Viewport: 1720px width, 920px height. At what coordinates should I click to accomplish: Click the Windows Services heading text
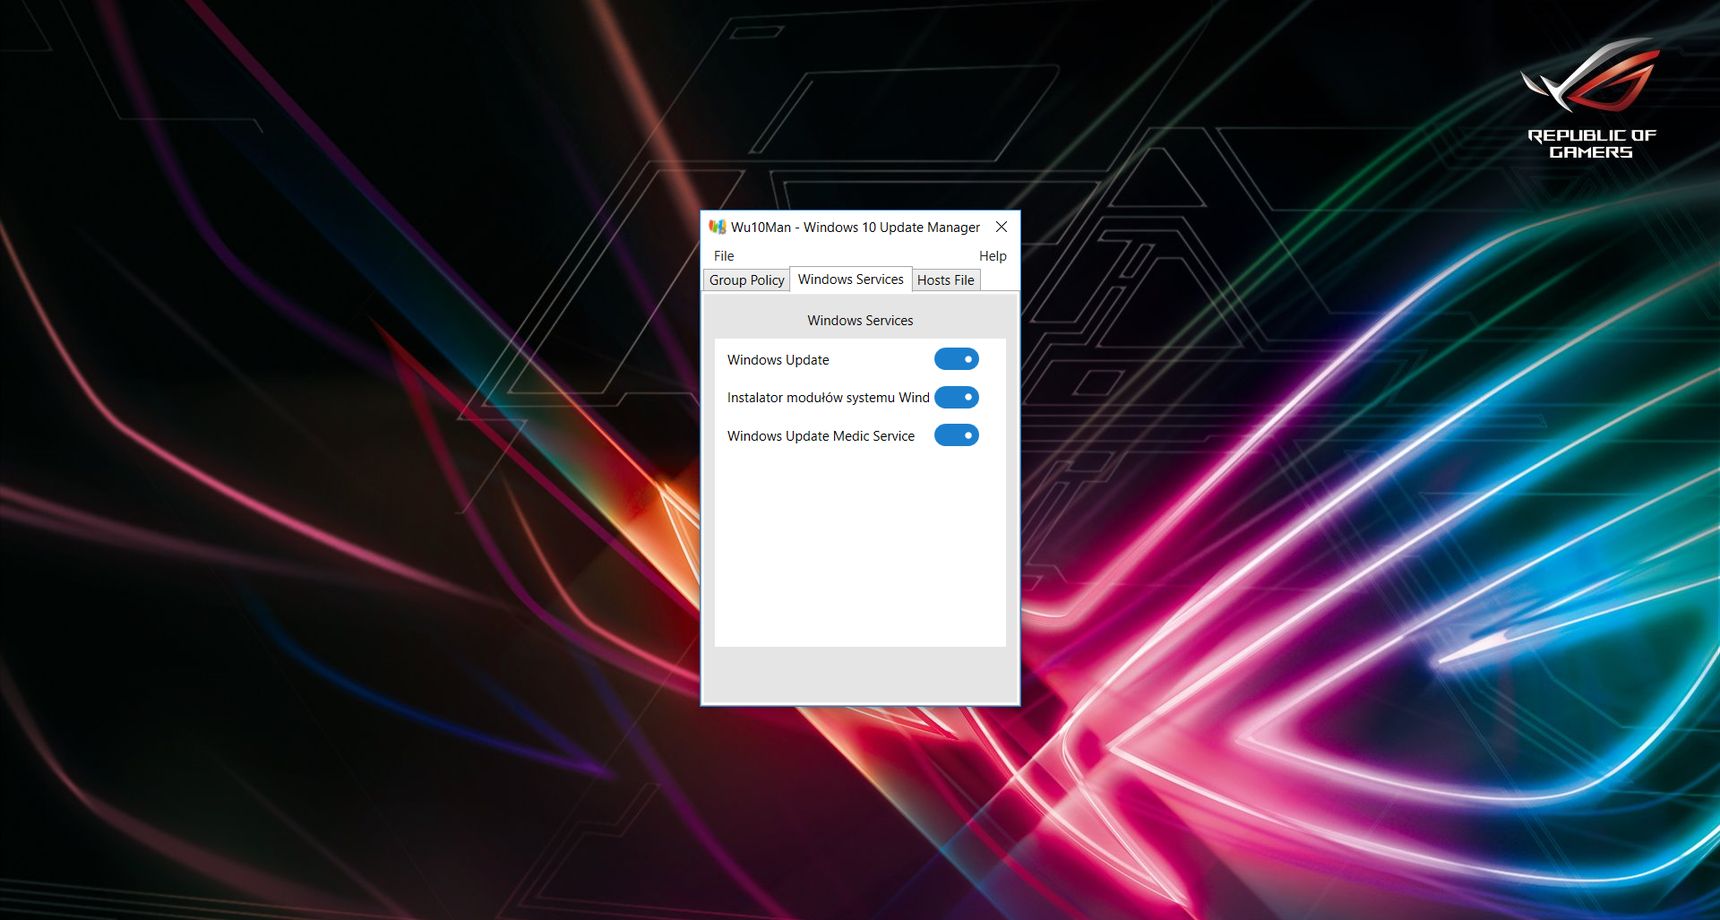click(860, 321)
